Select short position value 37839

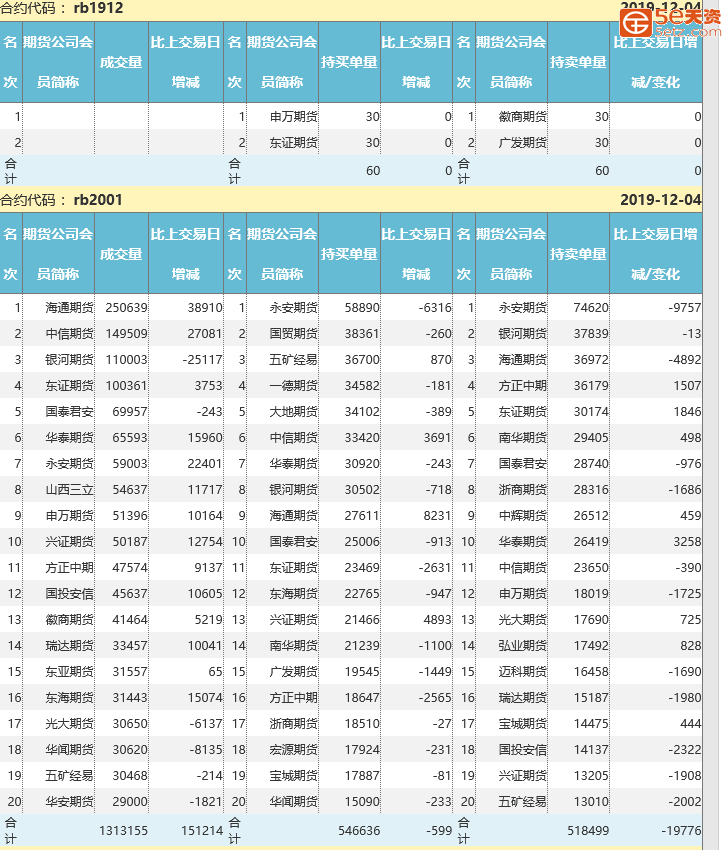[x=591, y=334]
